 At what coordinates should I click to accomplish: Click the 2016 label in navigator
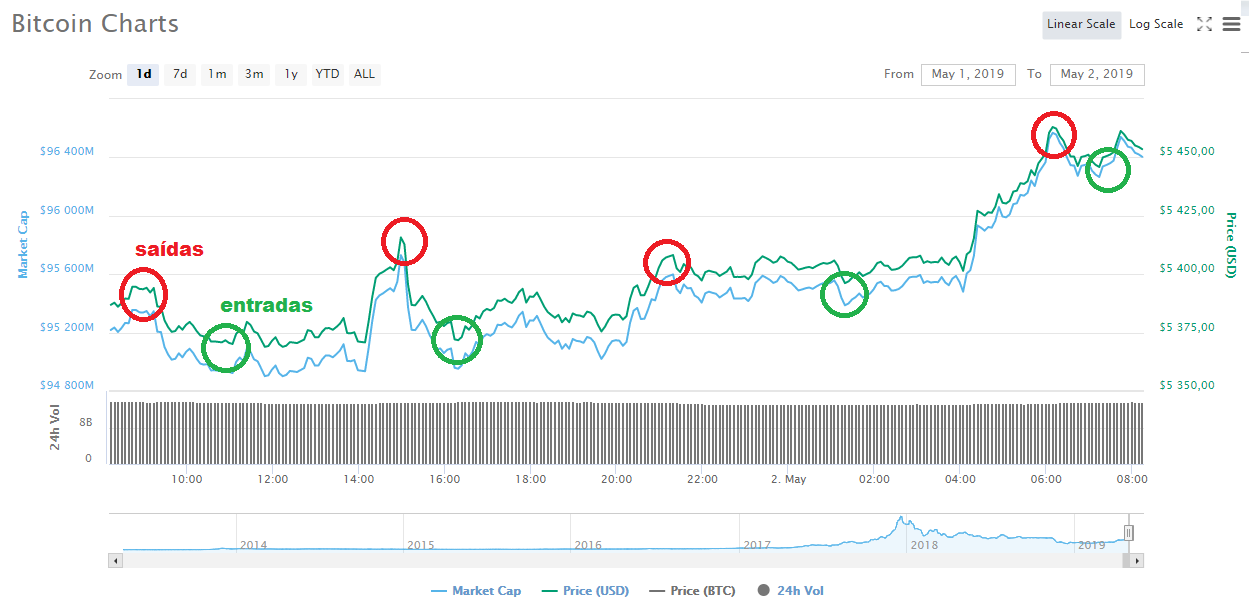point(588,545)
